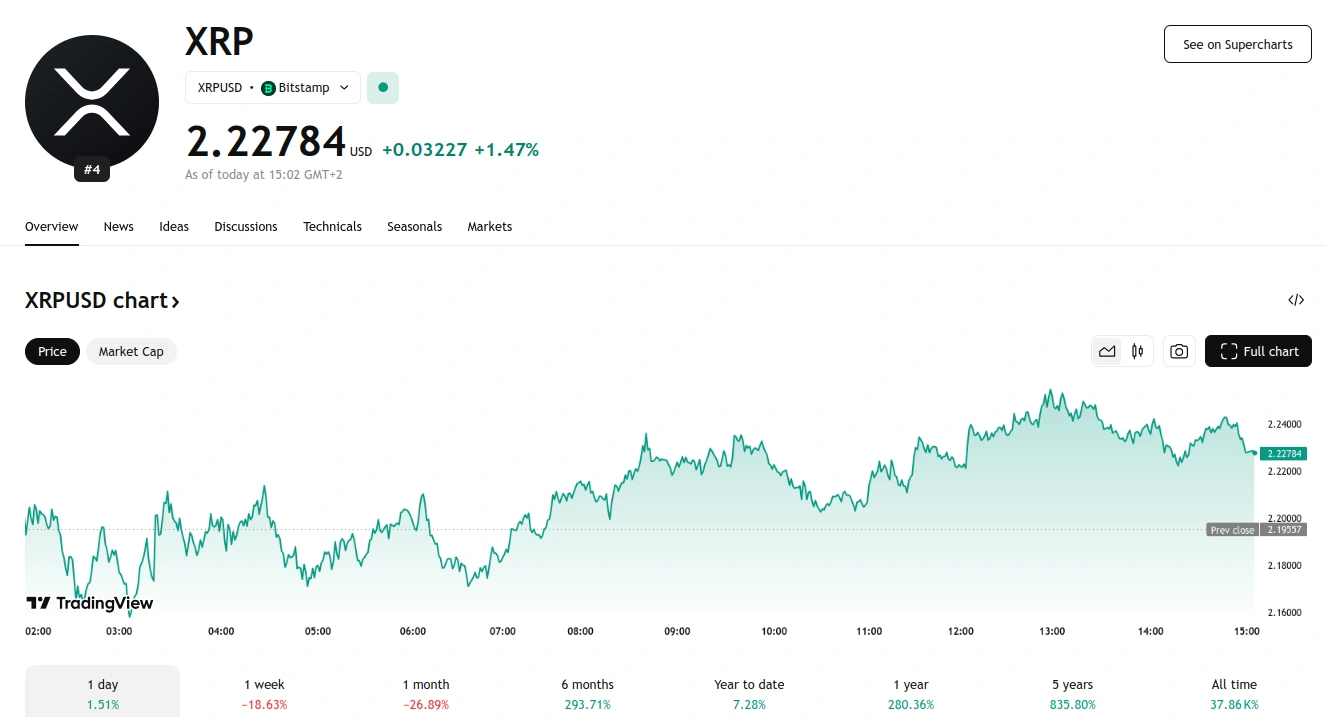Select the All time range
The width and height of the screenshot is (1326, 717).
click(1234, 693)
